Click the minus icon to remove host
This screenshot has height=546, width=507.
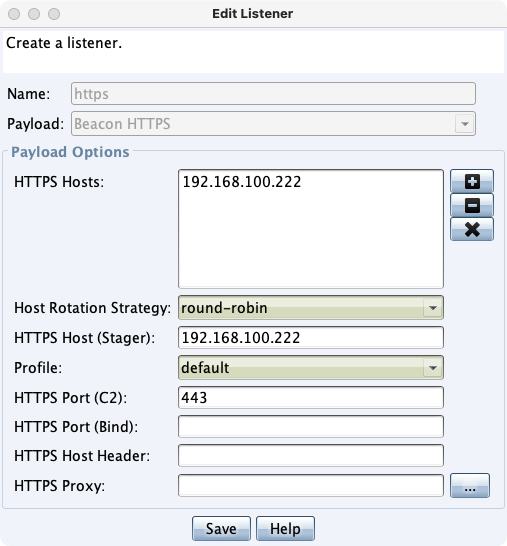(x=472, y=205)
